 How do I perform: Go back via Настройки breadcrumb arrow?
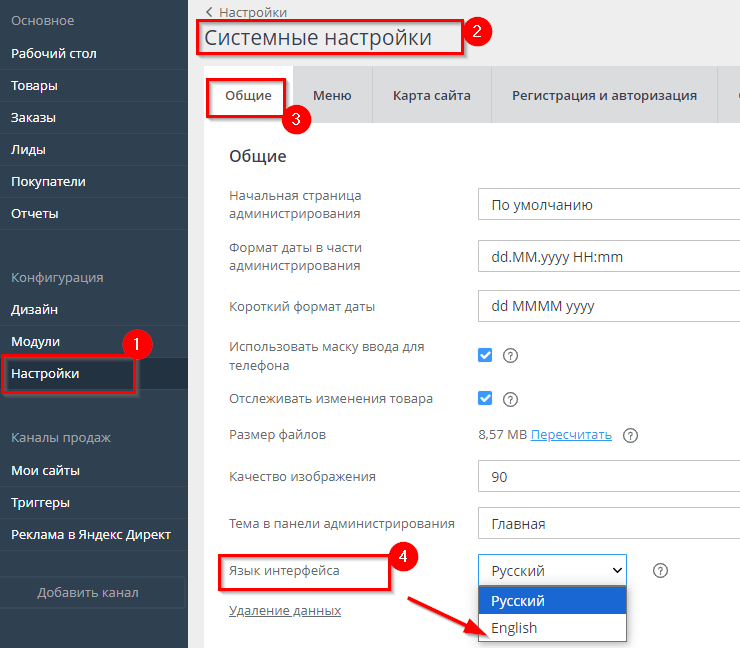(x=209, y=12)
